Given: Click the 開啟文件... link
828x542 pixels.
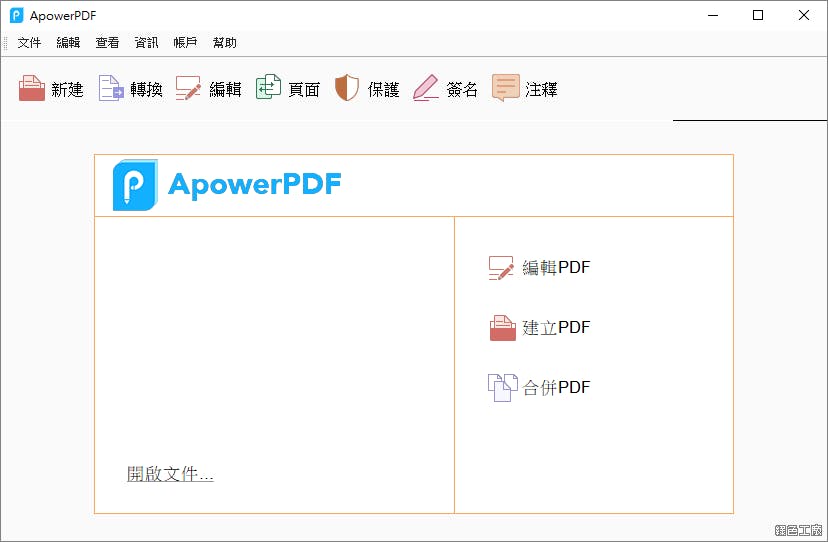Looking at the screenshot, I should point(170,474).
